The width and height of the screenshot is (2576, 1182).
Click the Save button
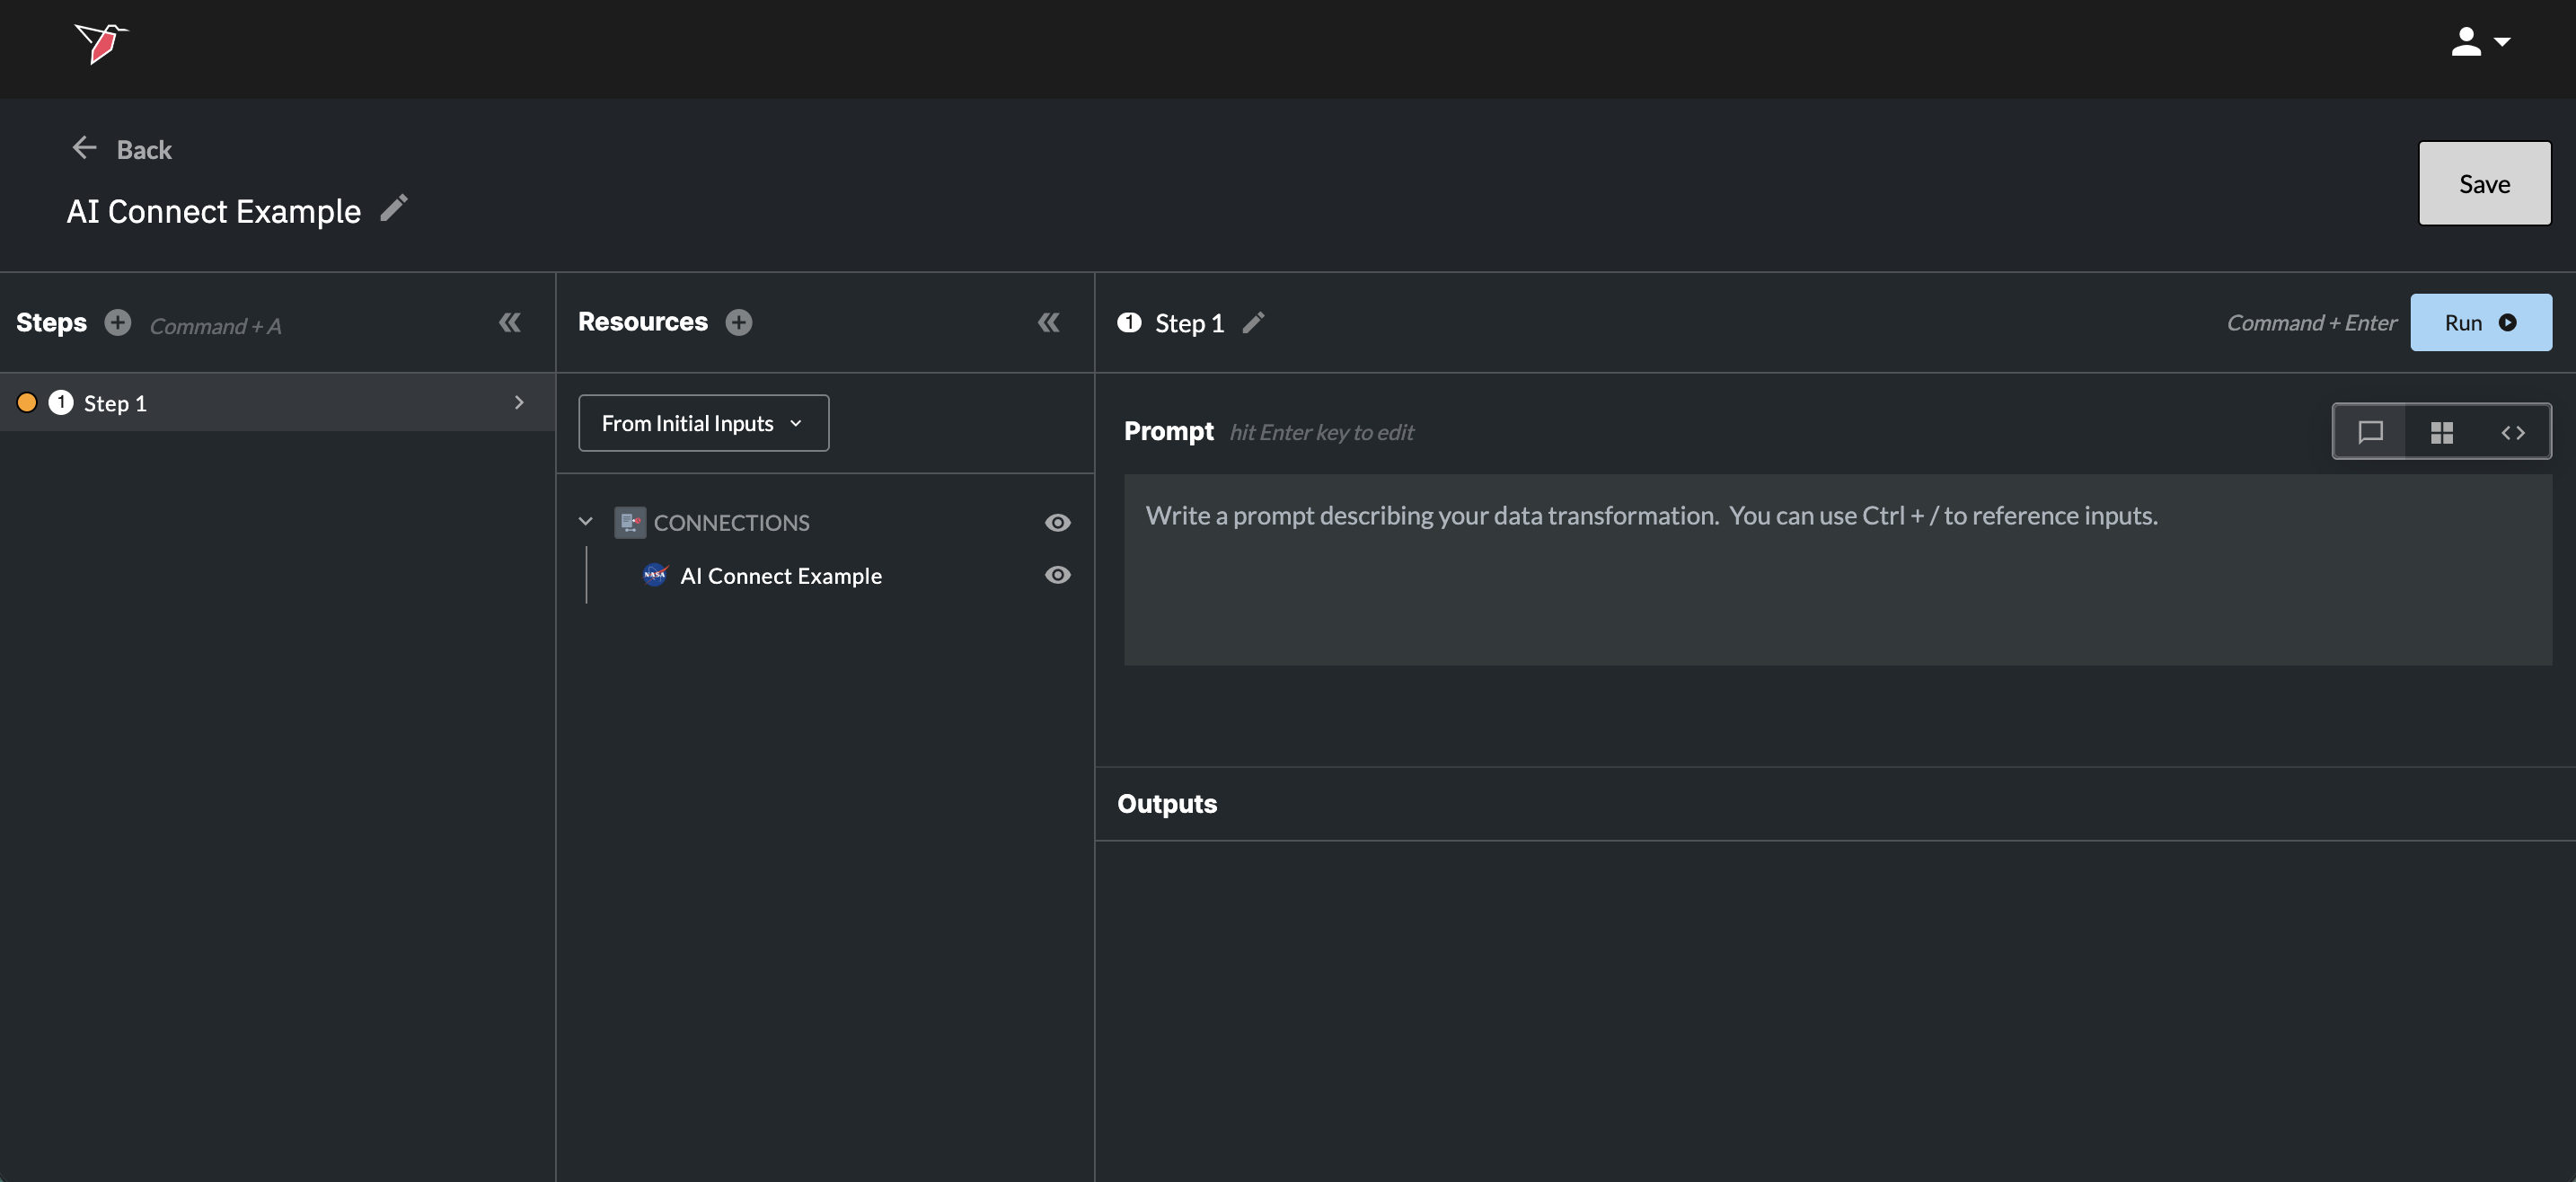2484,184
